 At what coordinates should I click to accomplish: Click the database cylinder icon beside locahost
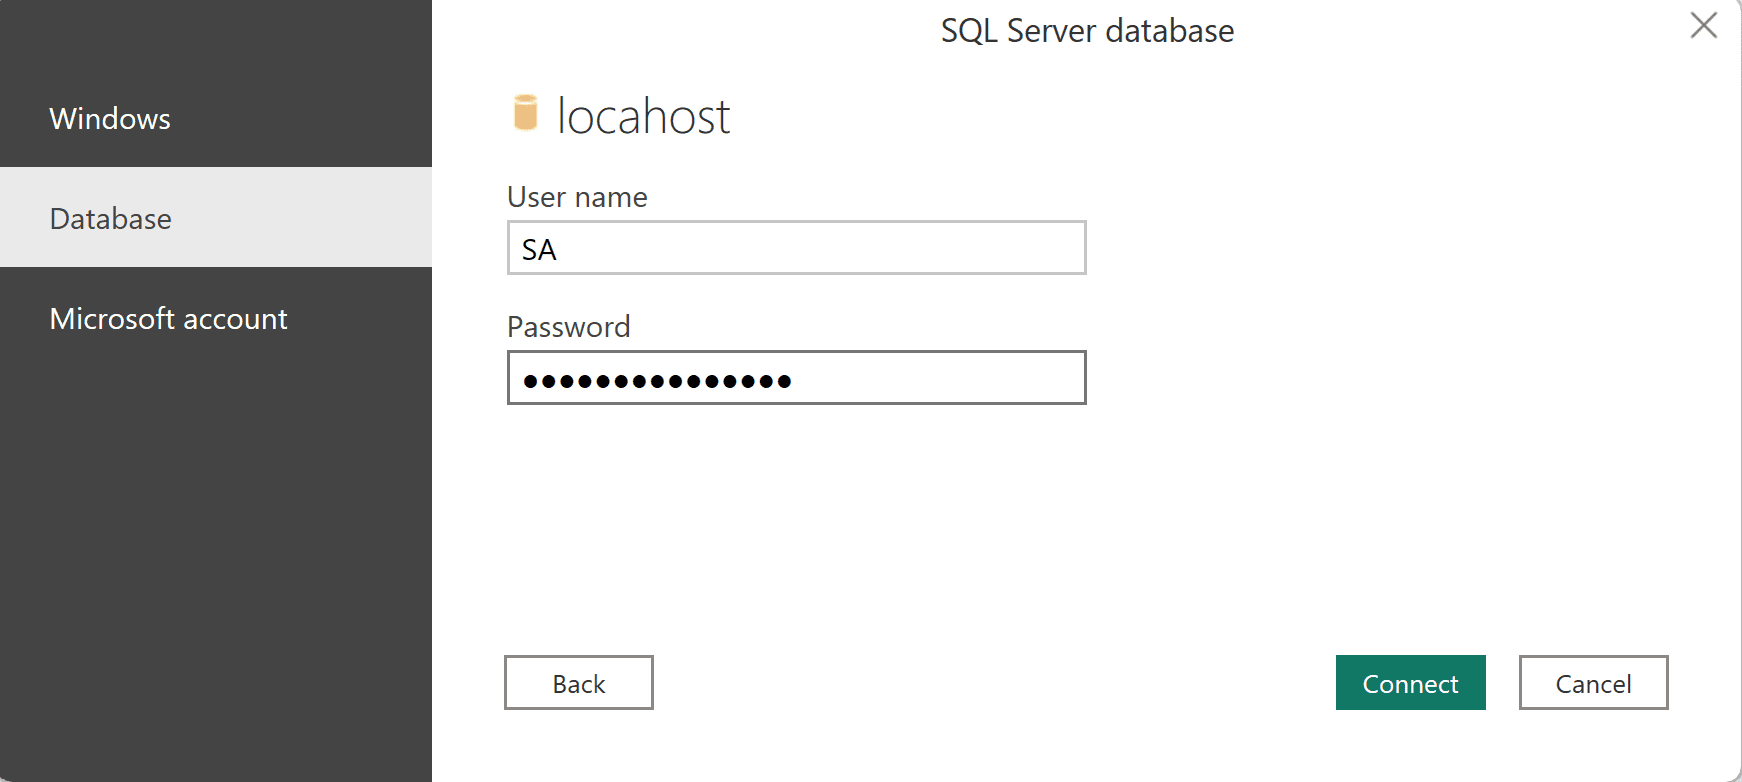point(525,113)
